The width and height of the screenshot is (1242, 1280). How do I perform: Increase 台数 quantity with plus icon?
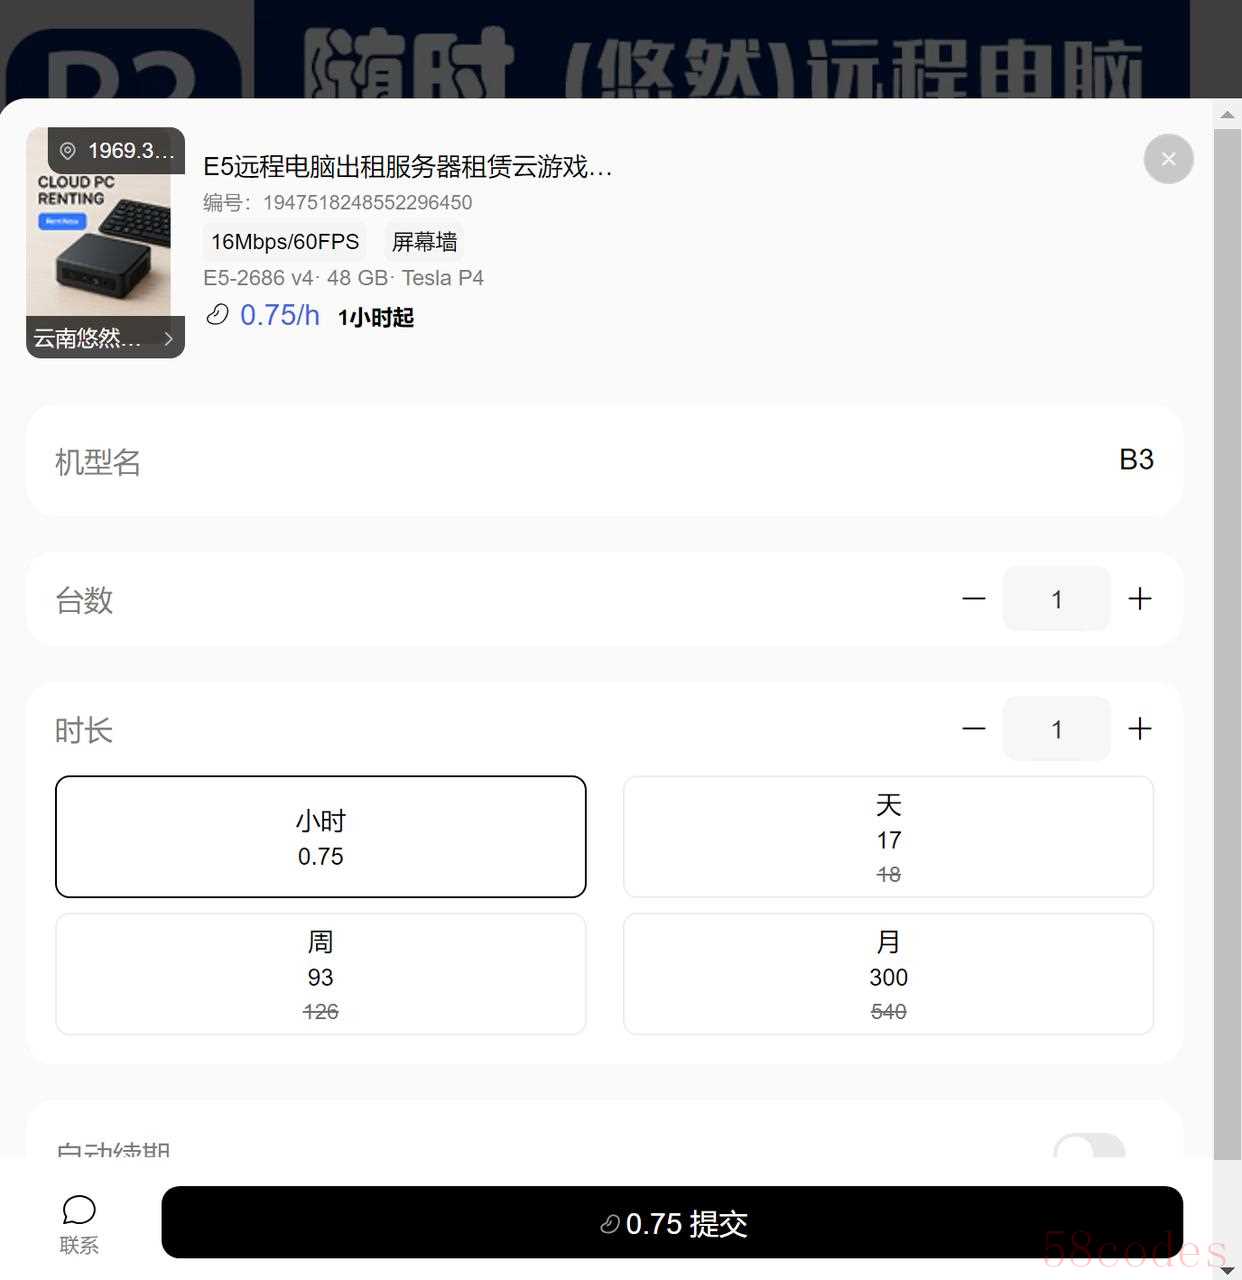(1140, 599)
